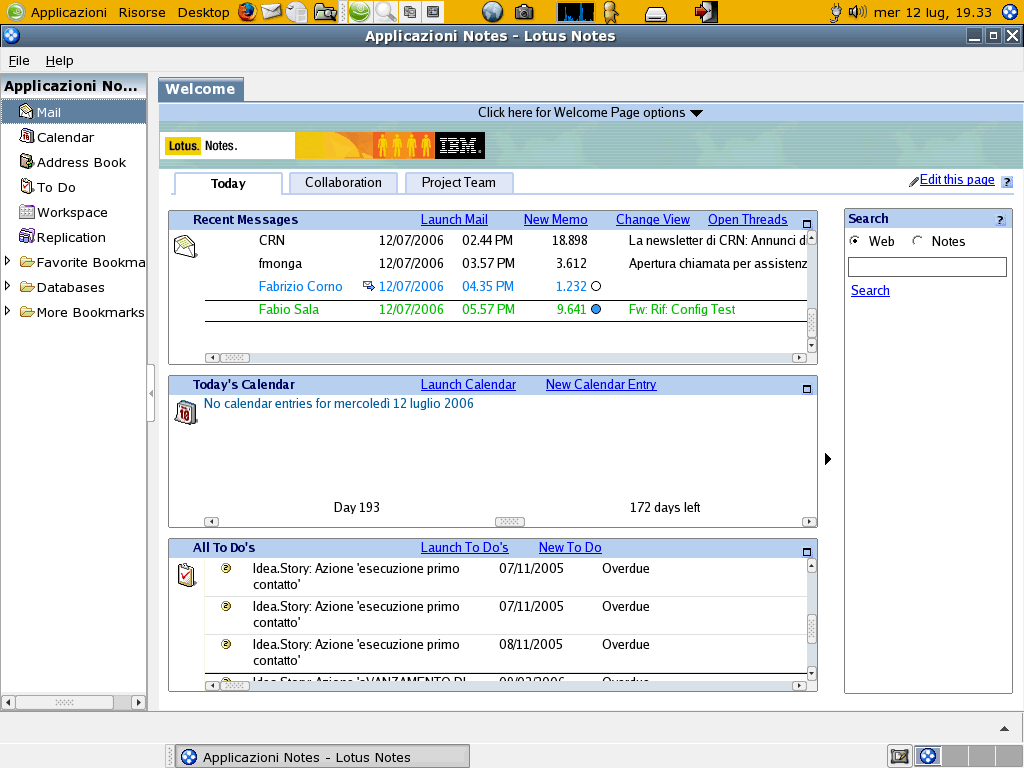
Task: Click the New Memo link
Action: tap(555, 220)
